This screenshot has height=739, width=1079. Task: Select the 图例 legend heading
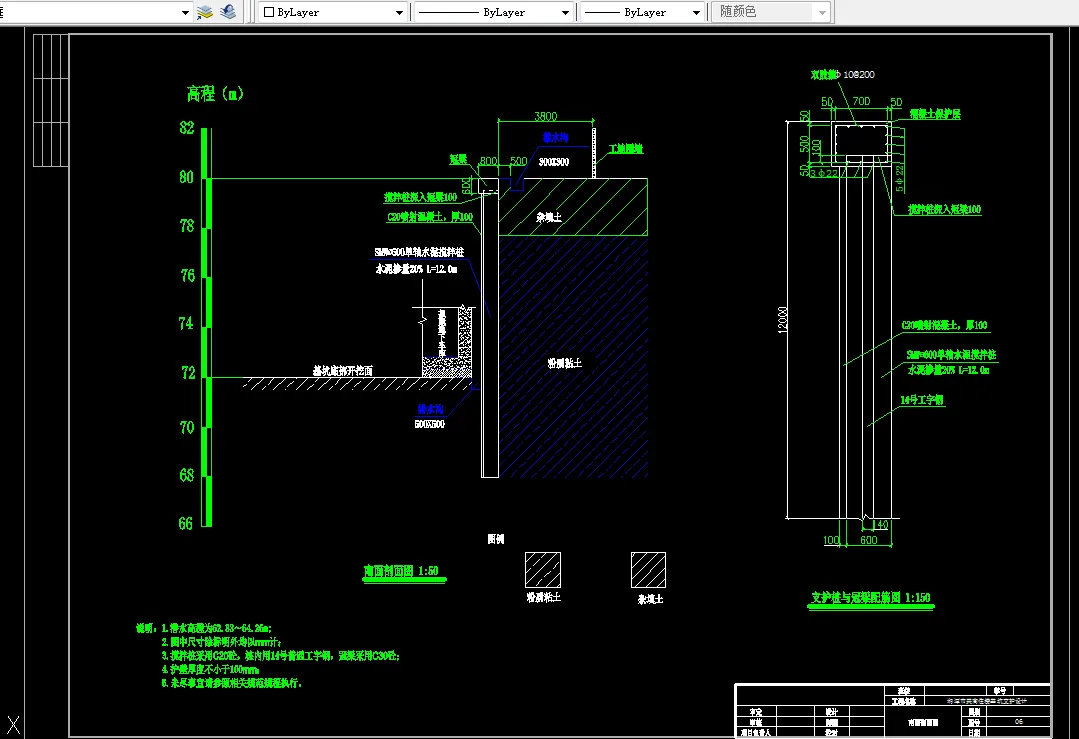tap(495, 539)
